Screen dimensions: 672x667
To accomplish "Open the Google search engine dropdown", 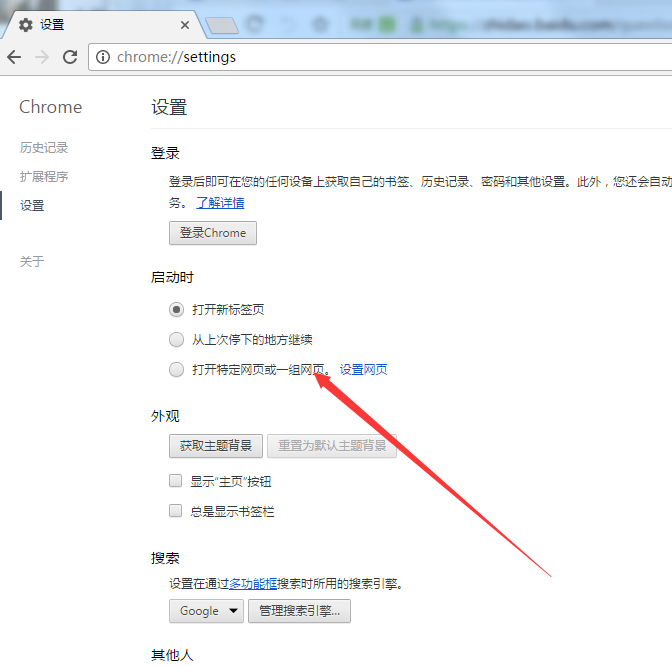I will pos(206,611).
